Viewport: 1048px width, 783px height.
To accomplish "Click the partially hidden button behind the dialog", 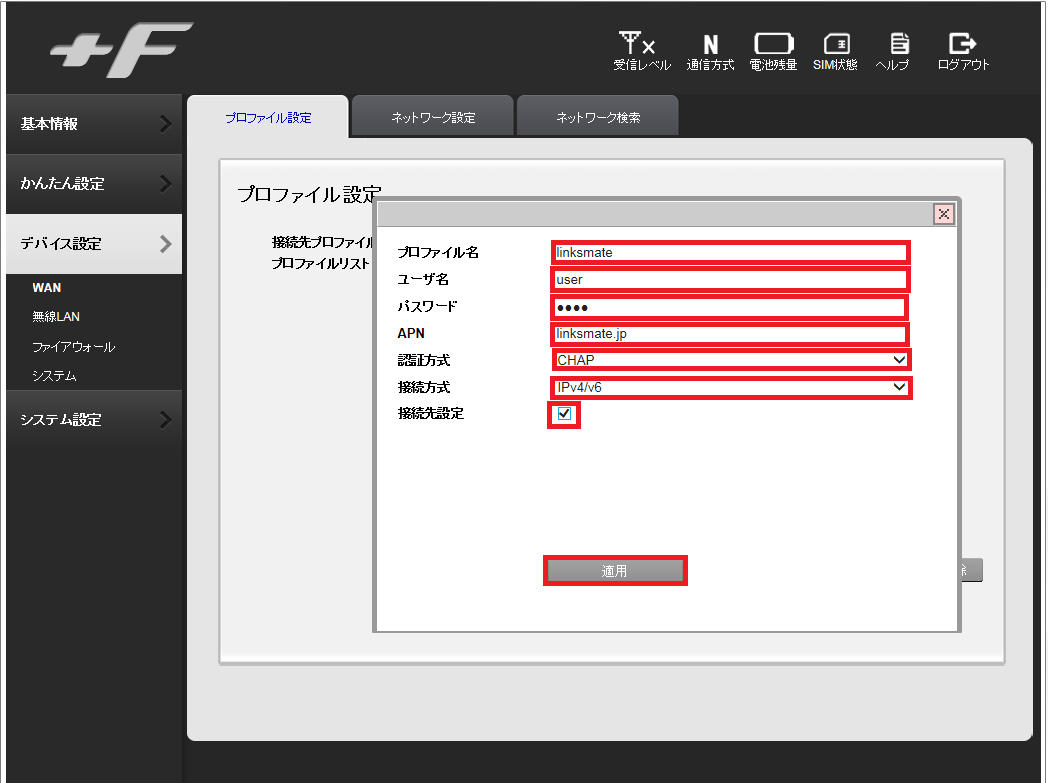I will [x=972, y=570].
